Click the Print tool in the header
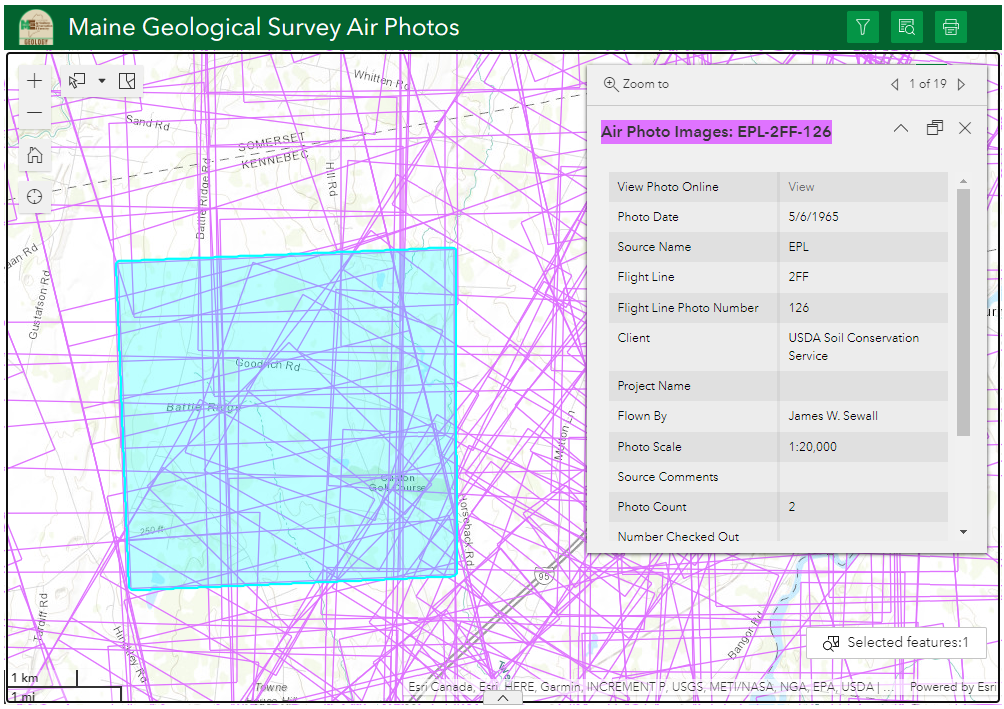 [951, 27]
